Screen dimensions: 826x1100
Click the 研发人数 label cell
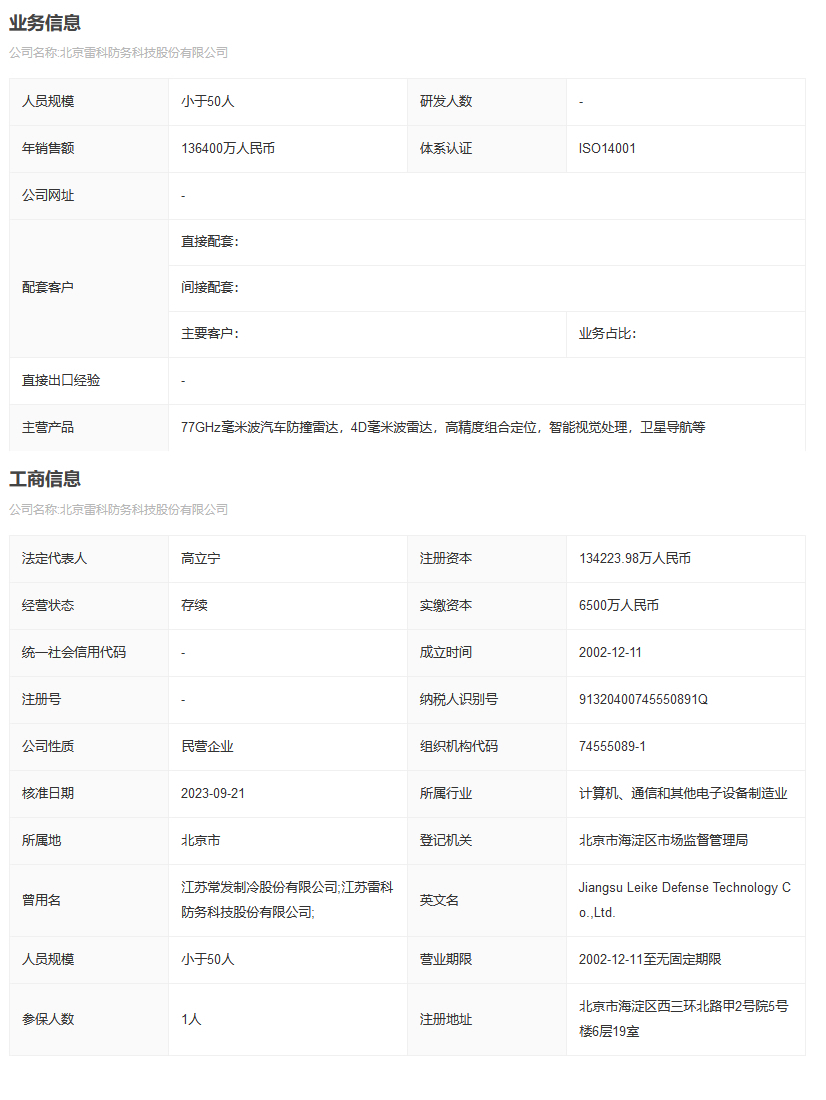[487, 102]
